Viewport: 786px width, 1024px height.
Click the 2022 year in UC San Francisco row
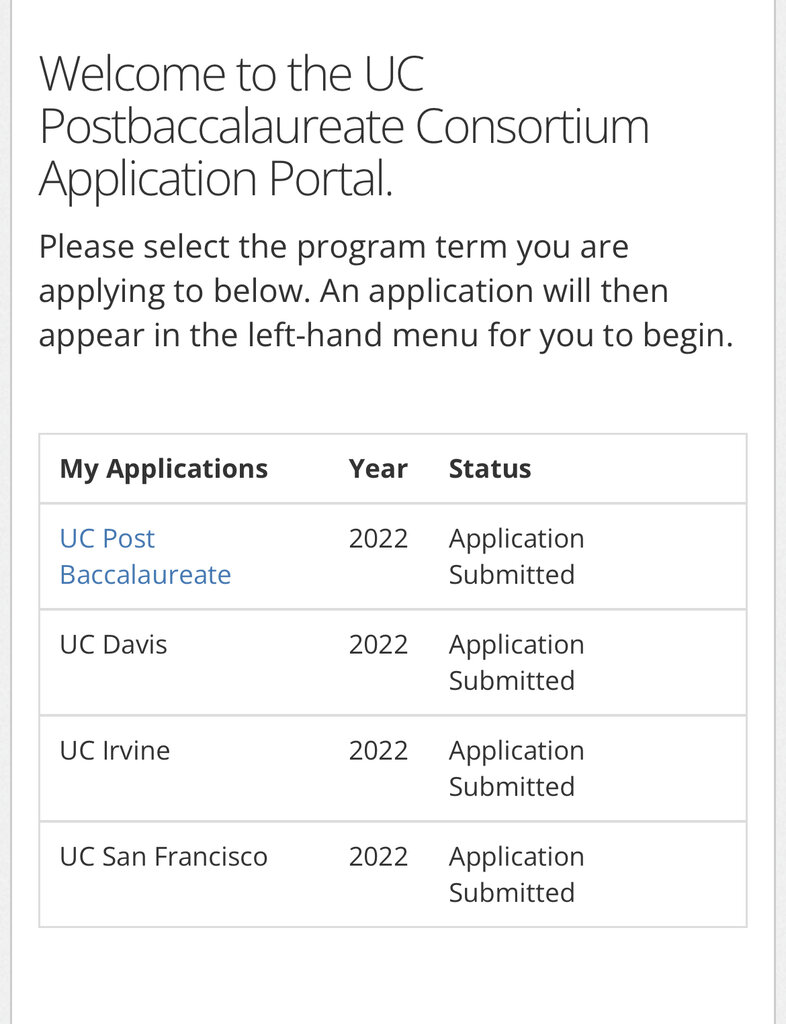(x=378, y=857)
